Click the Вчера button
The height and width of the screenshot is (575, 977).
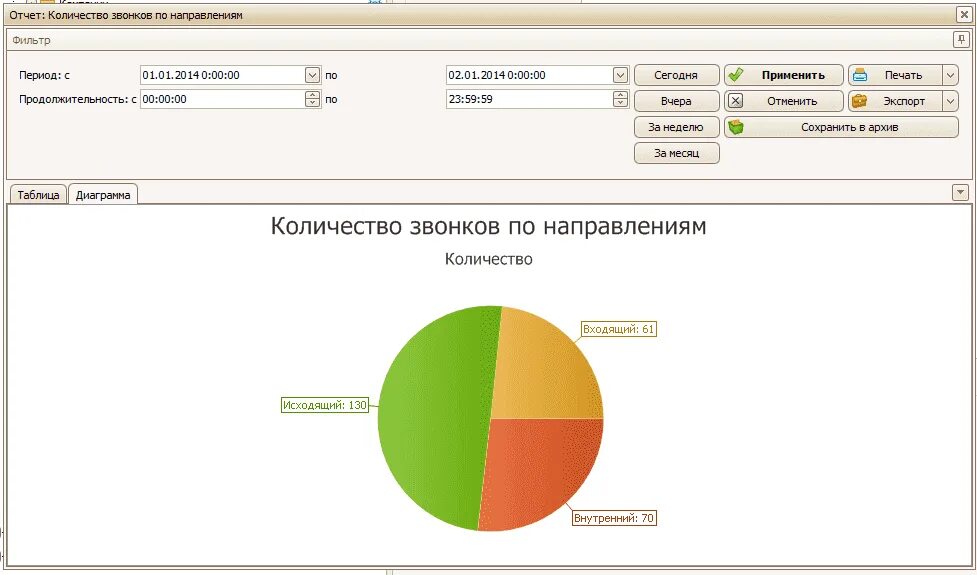[677, 101]
